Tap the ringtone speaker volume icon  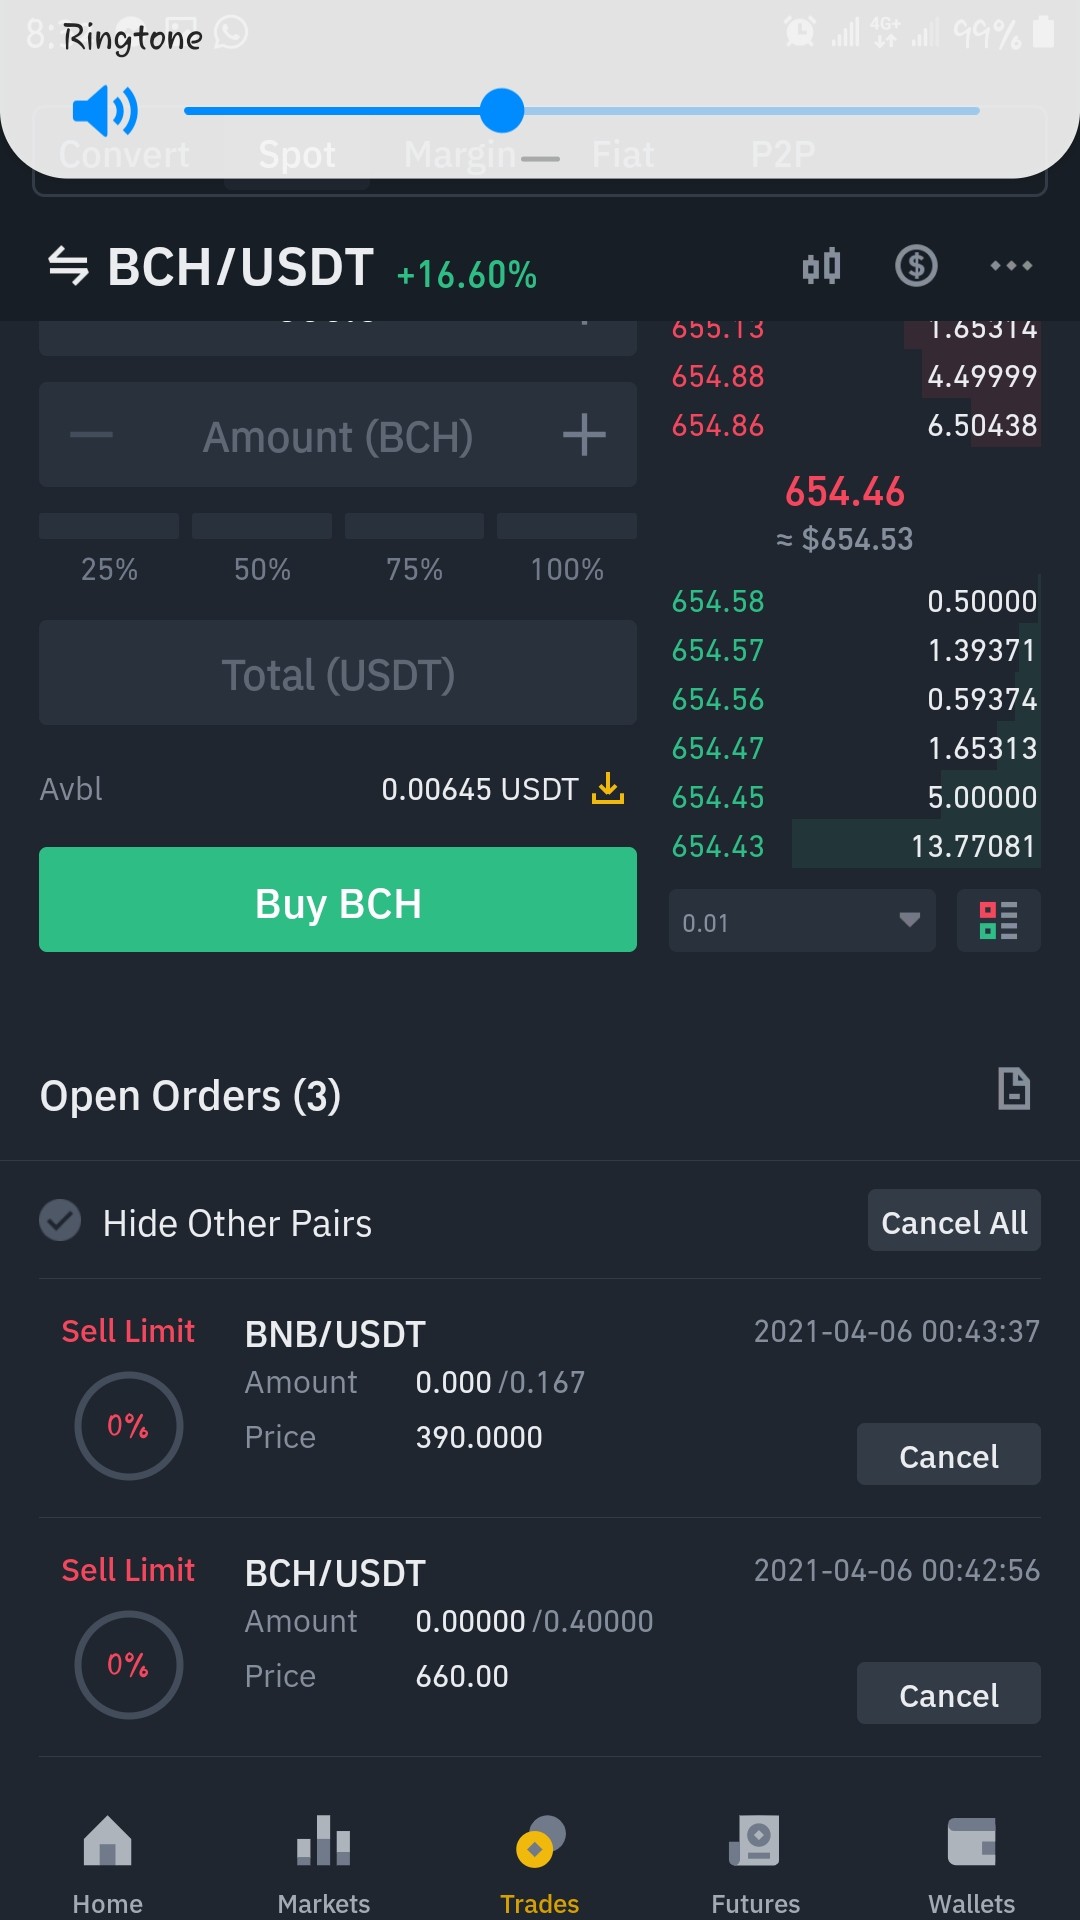click(105, 110)
